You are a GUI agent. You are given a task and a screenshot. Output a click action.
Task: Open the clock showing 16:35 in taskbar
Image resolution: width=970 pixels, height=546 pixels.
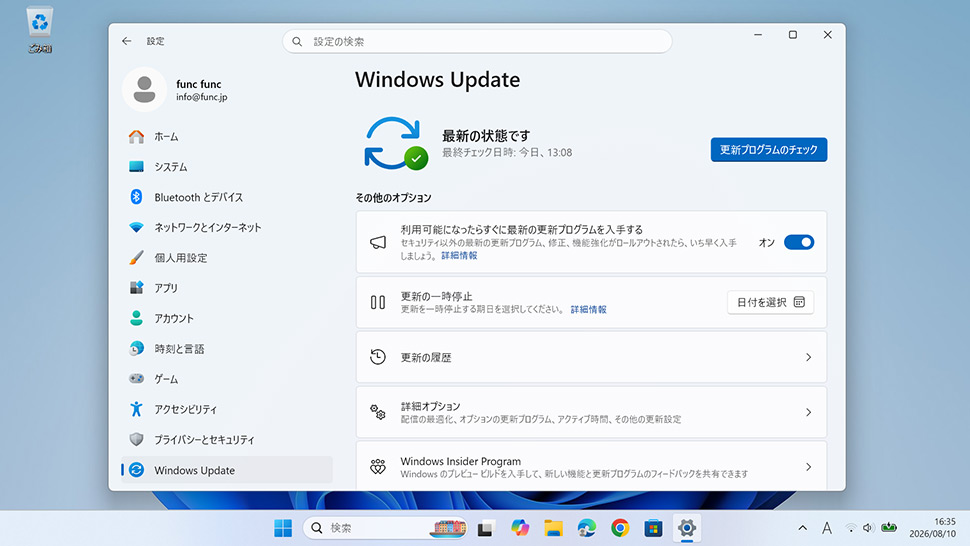[932, 527]
